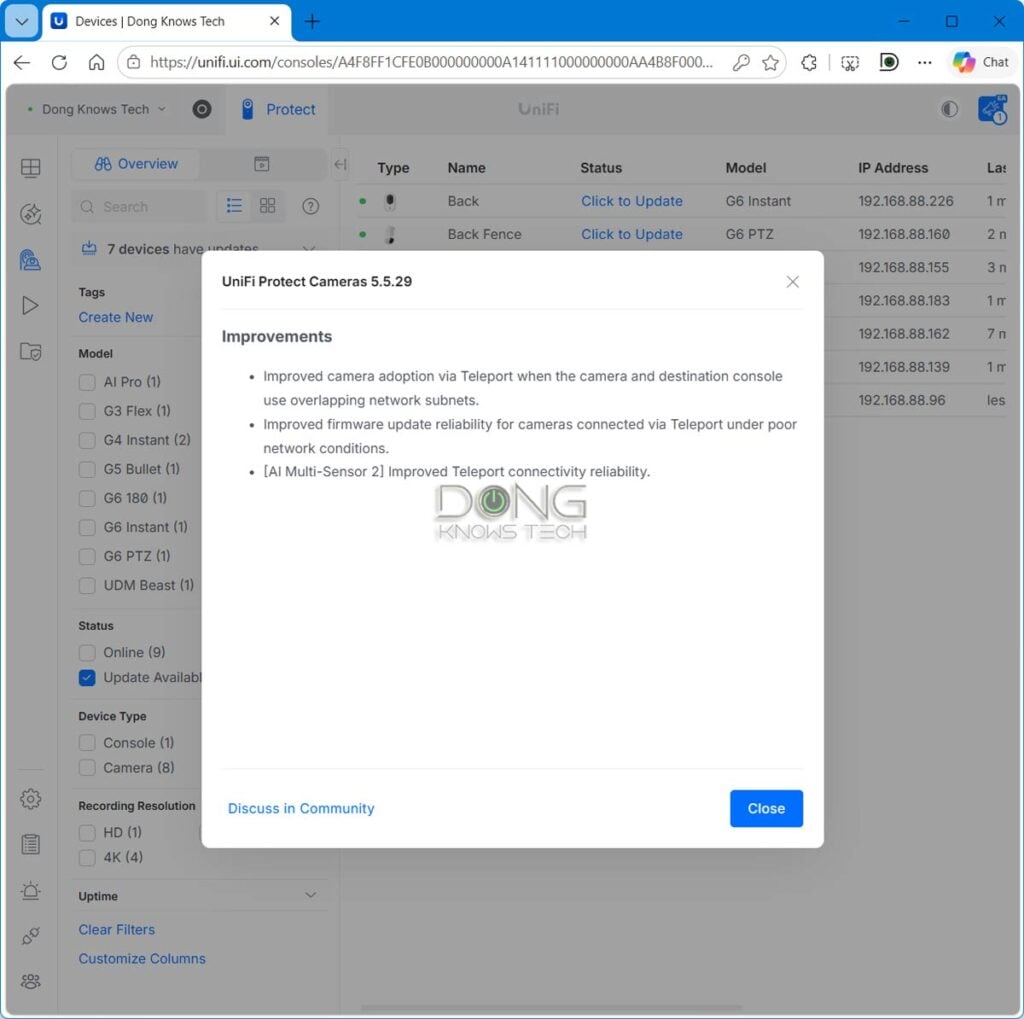
Task: Check the UDM Beast model filter
Action: tap(87, 585)
